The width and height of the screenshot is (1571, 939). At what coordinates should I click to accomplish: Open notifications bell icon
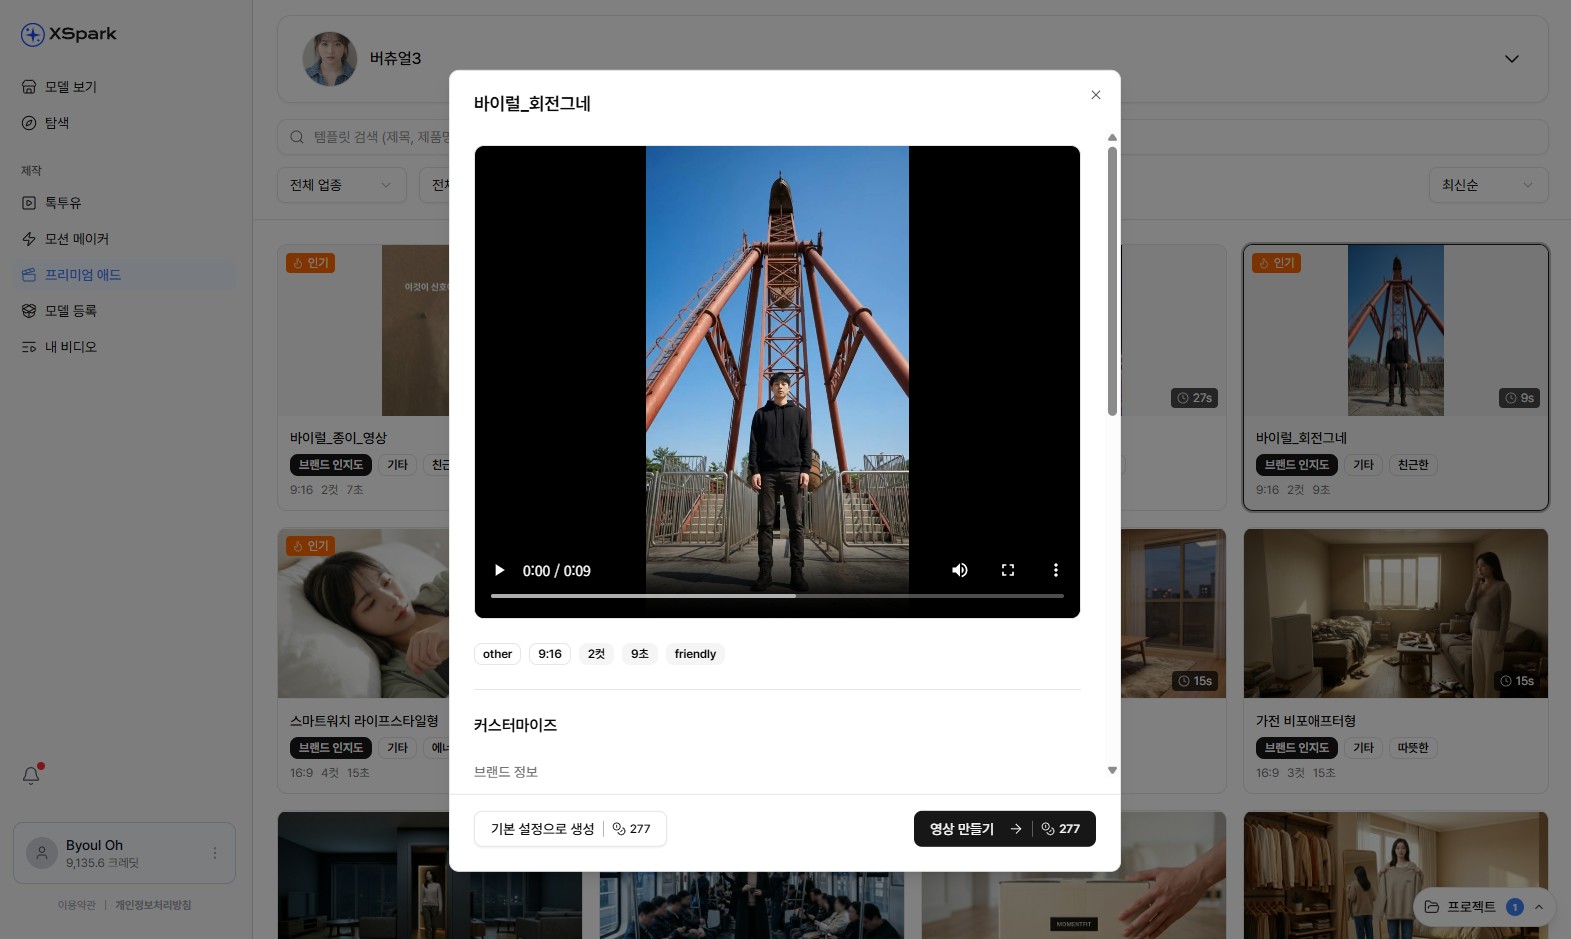click(x=31, y=775)
